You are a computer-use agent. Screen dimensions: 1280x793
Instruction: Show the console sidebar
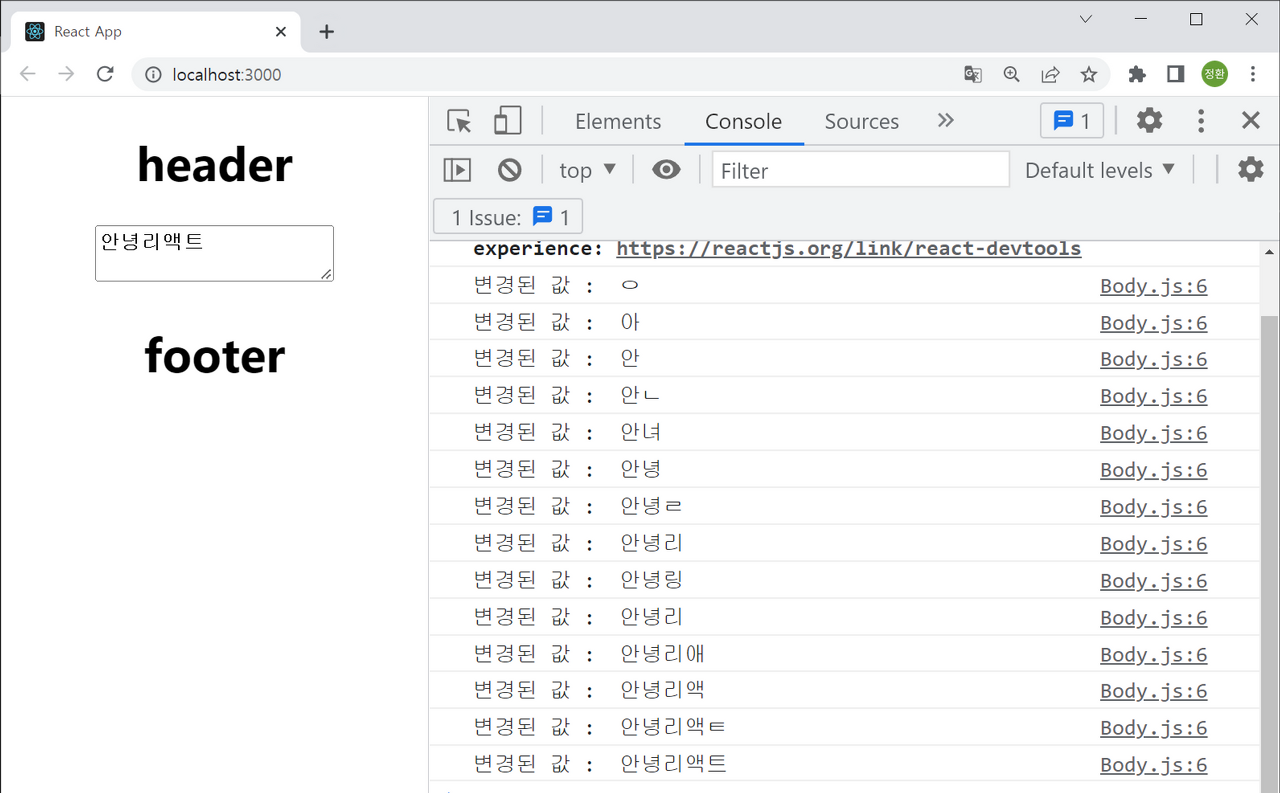457,170
